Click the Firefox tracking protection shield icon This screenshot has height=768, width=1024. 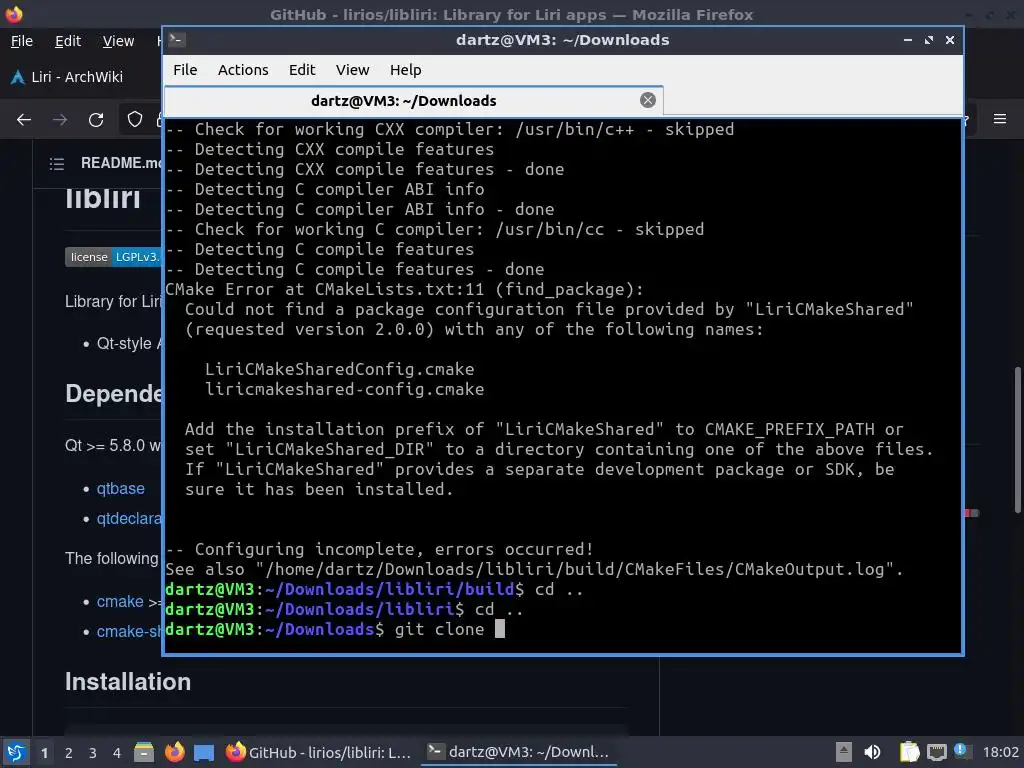point(135,120)
